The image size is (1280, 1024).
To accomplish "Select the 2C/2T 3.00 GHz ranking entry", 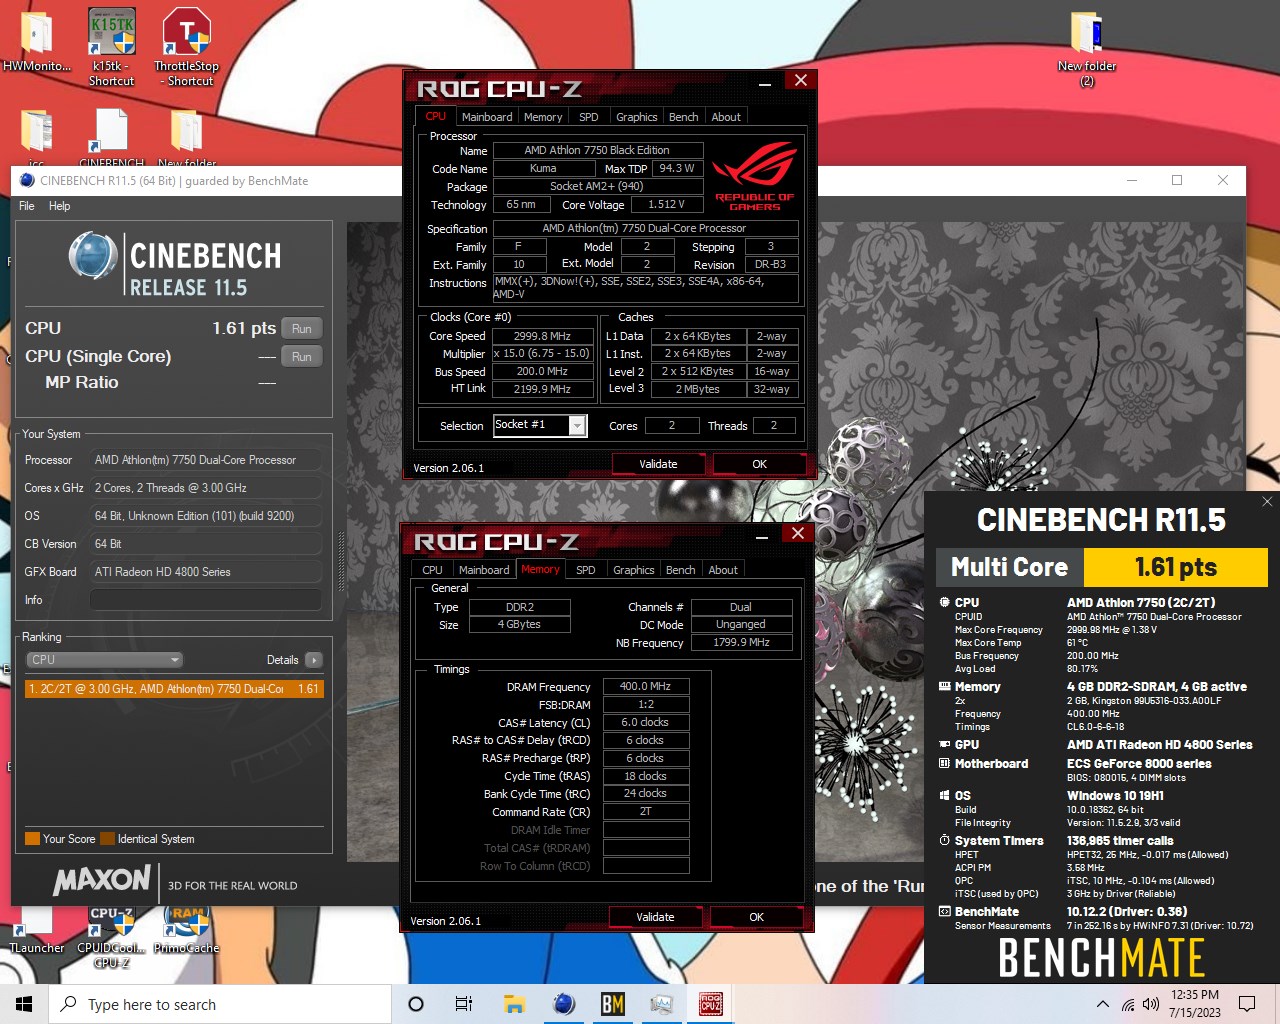I will click(x=174, y=688).
